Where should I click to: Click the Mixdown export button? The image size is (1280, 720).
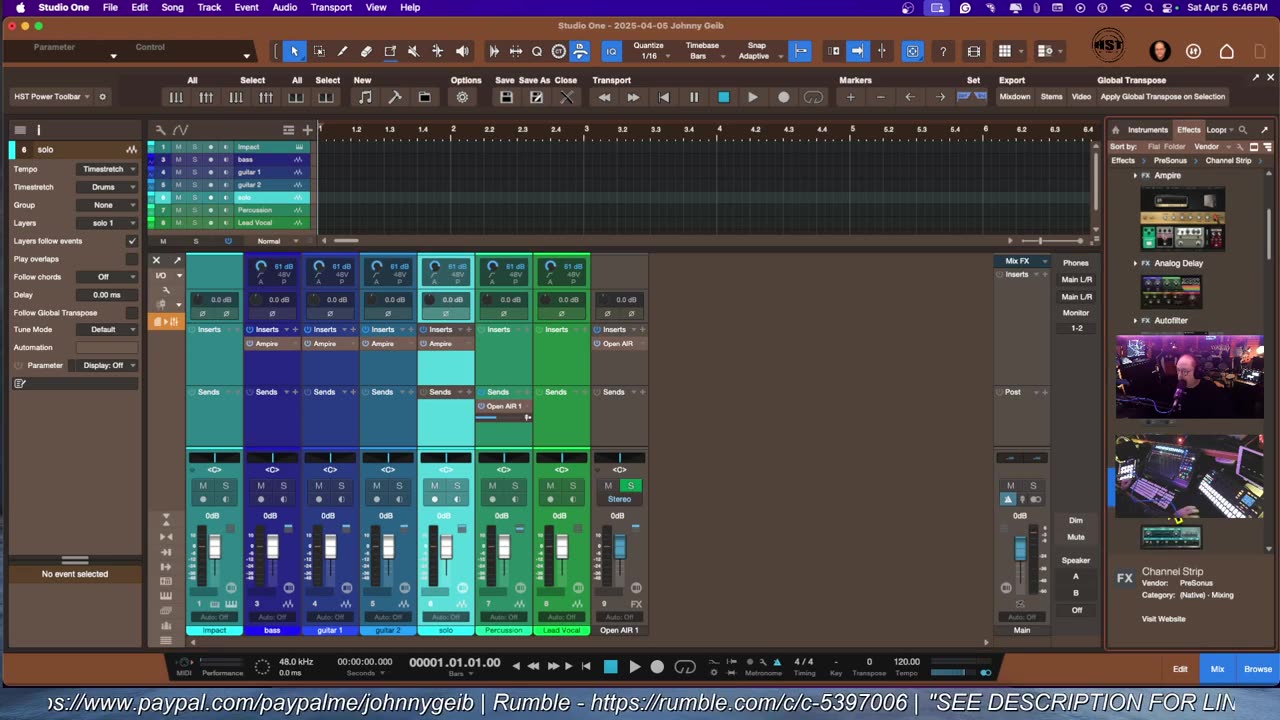click(1015, 97)
